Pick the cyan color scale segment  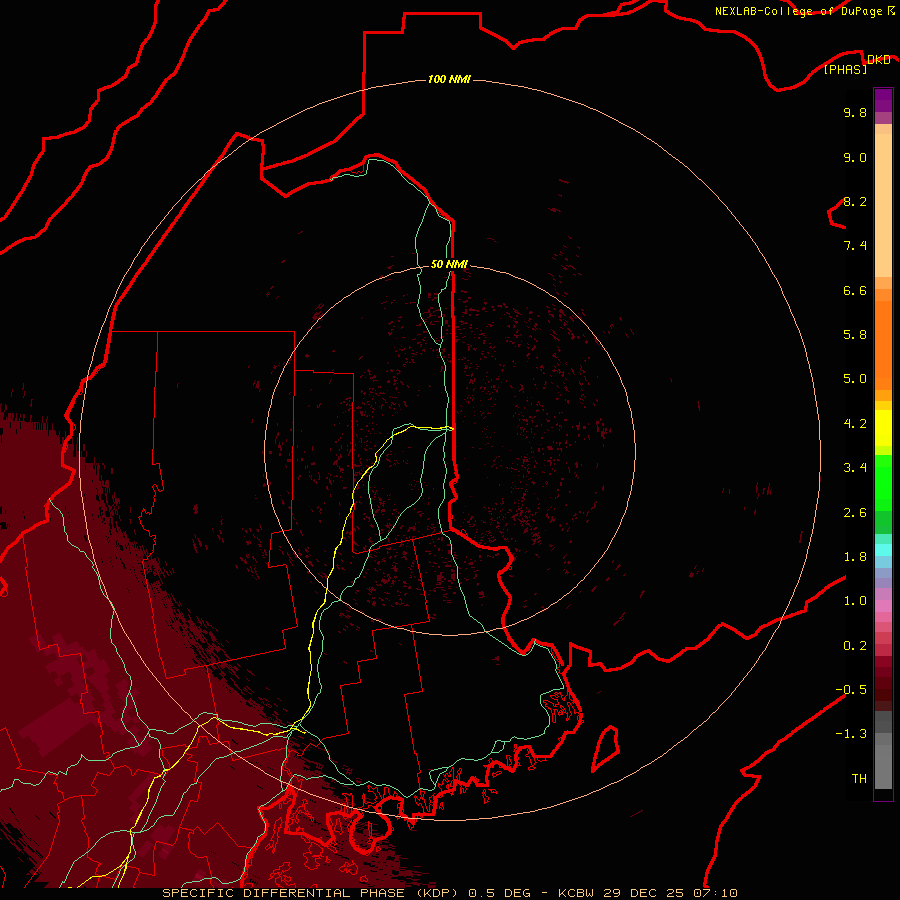pos(883,550)
